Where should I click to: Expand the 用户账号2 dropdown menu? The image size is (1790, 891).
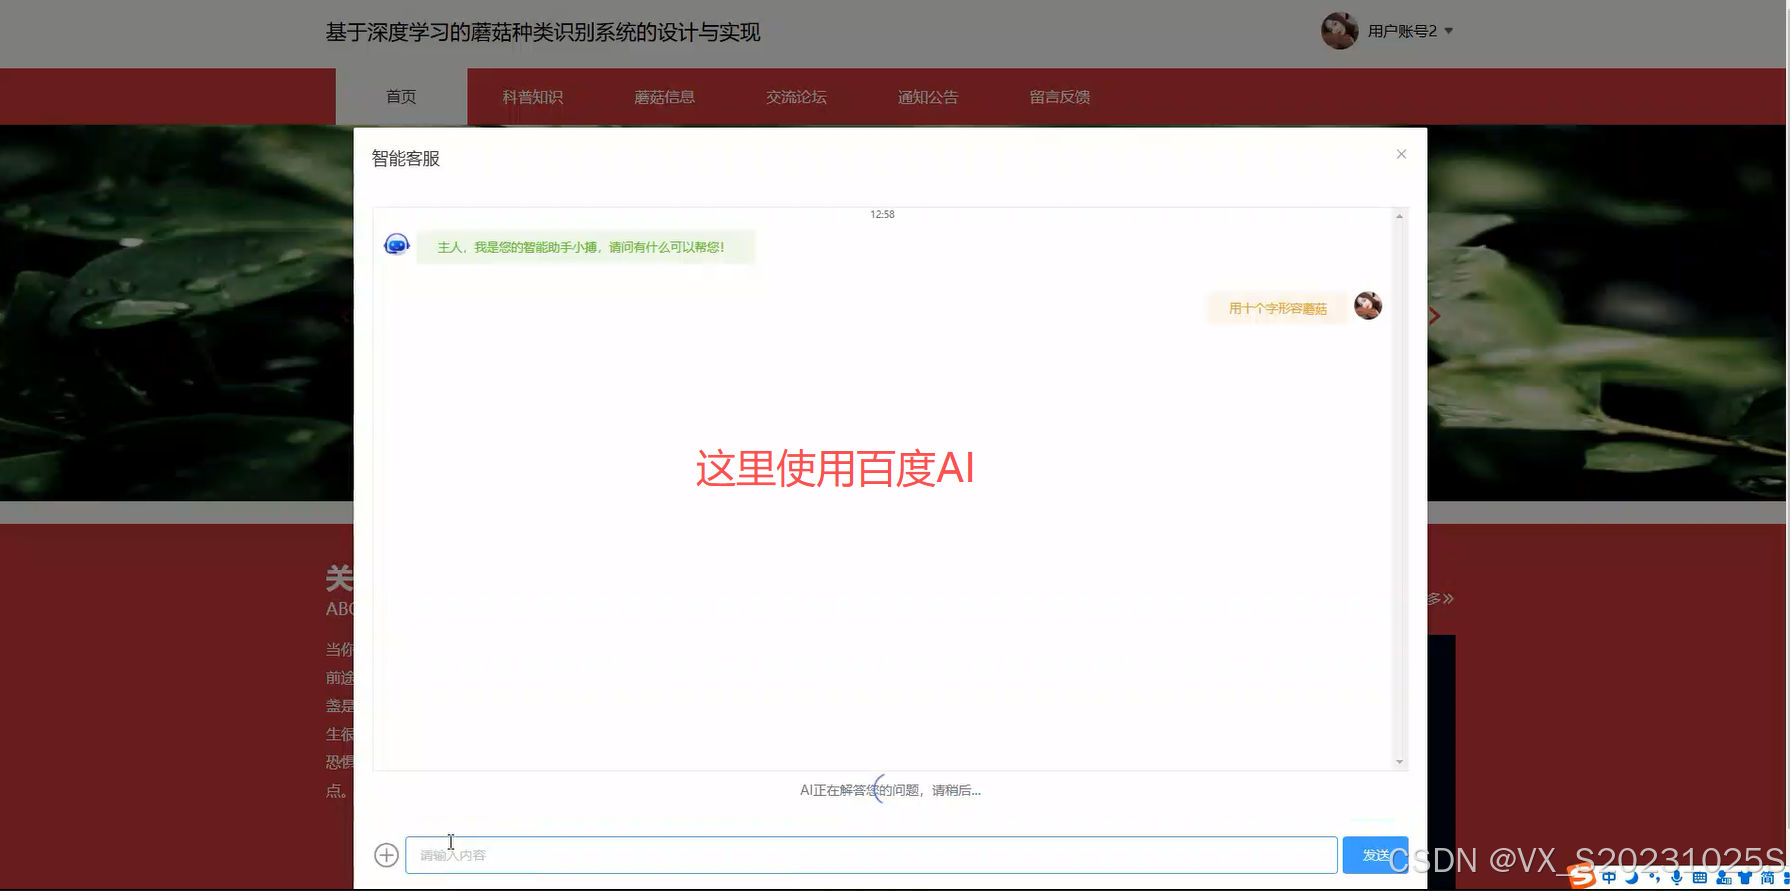(1410, 31)
